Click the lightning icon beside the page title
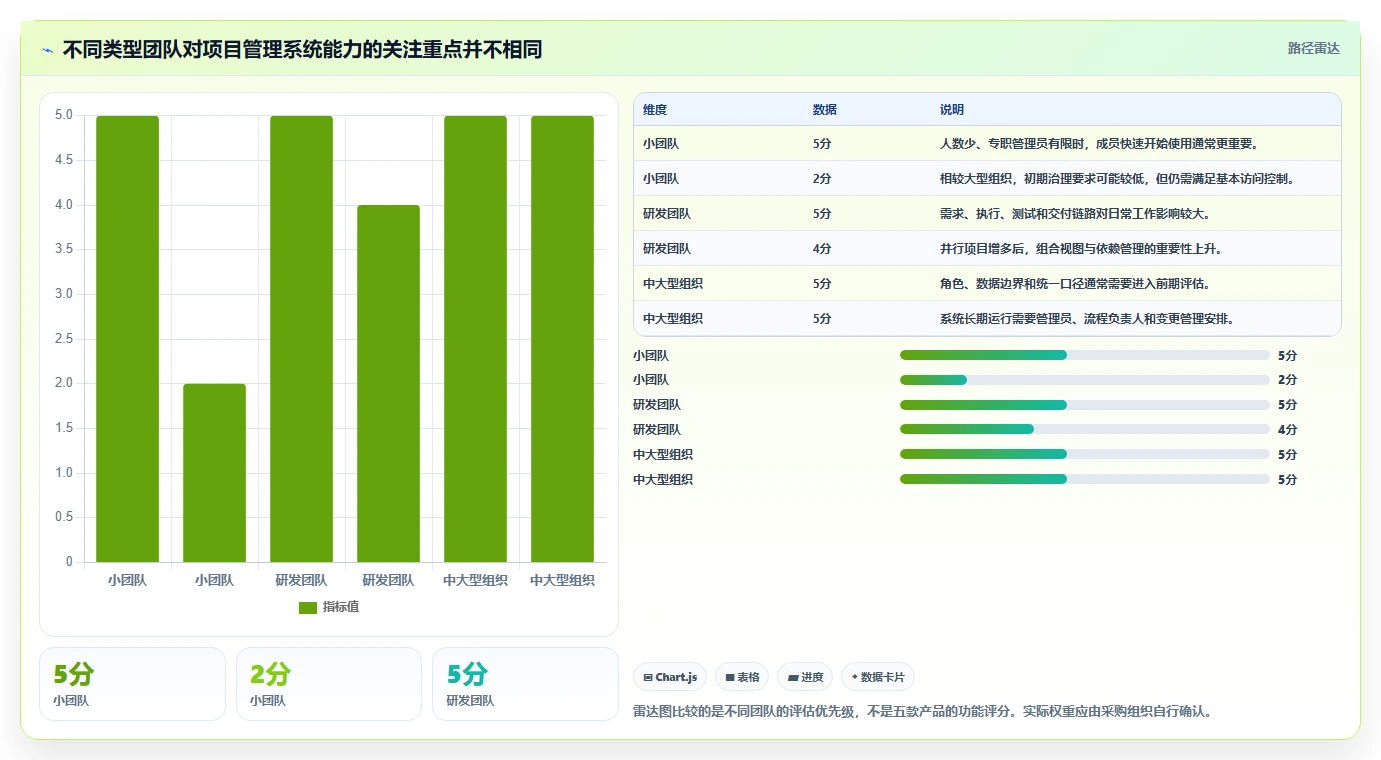 48,50
